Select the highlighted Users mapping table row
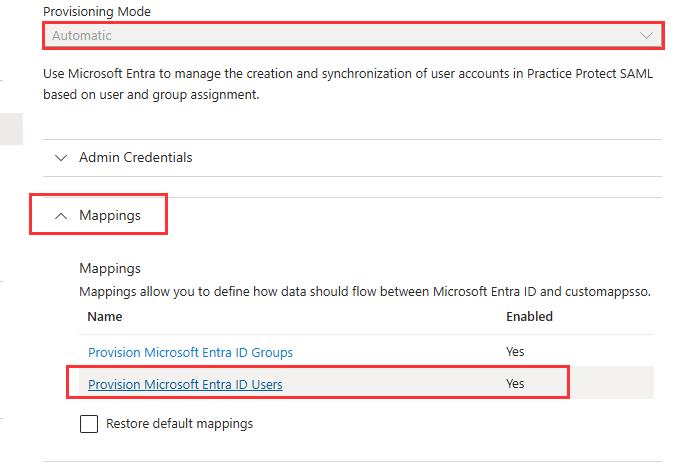 click(x=366, y=382)
